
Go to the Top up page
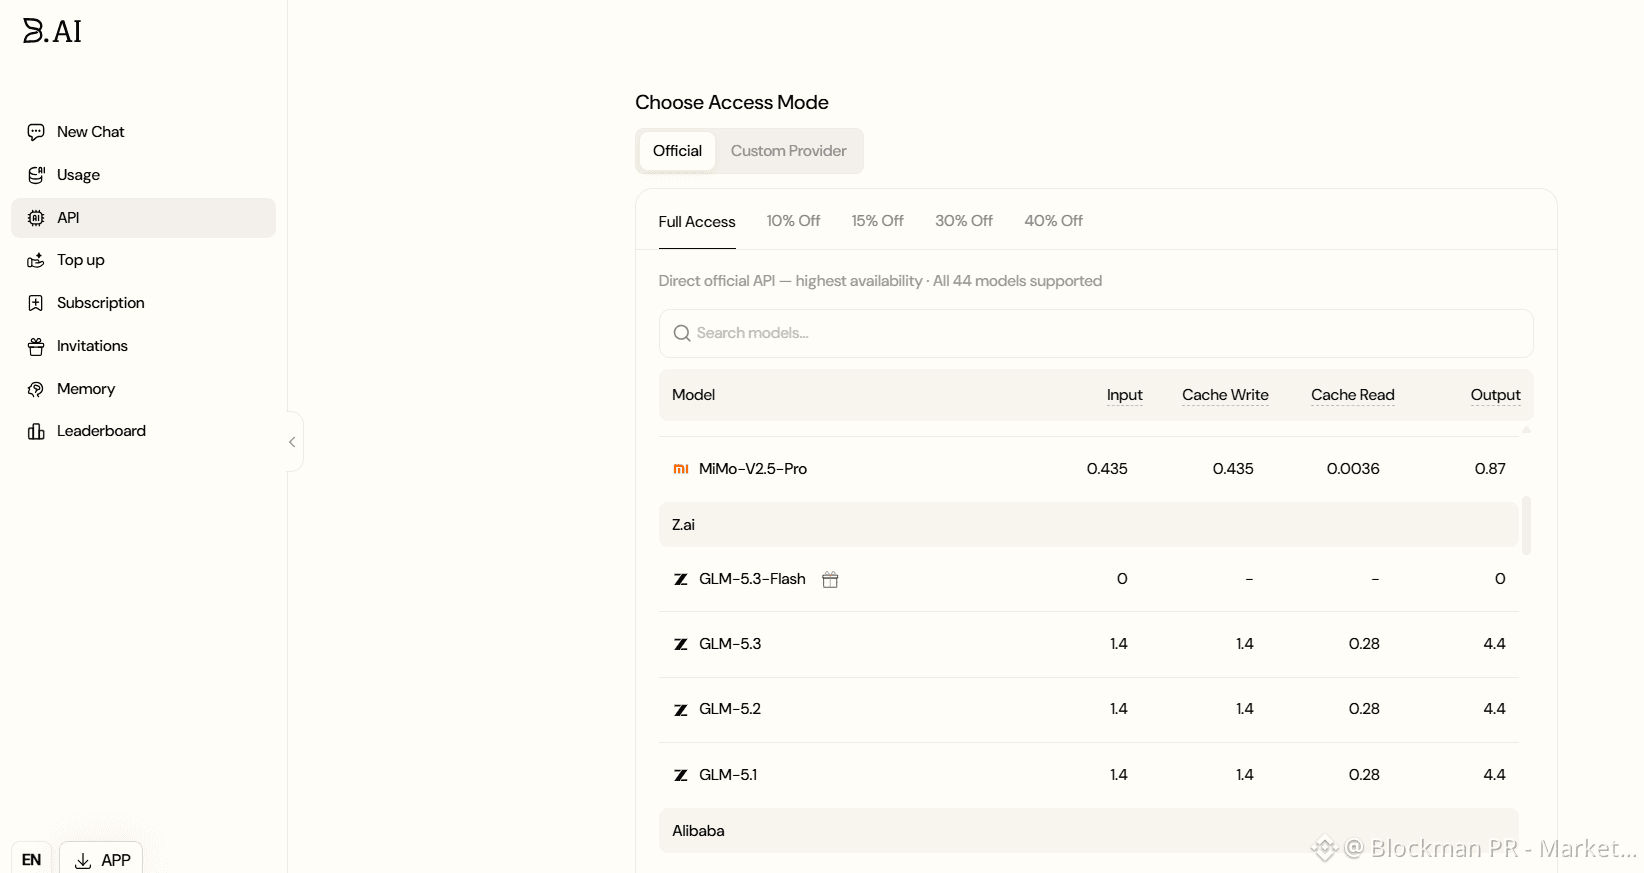pos(143,260)
